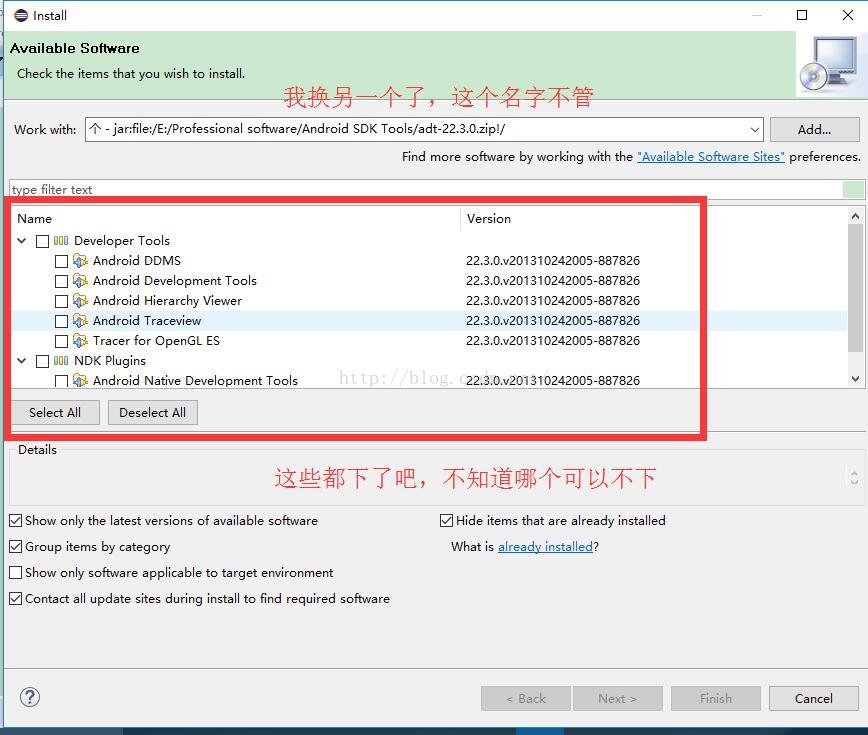Image resolution: width=868 pixels, height=735 pixels.
Task: Open the already installed link
Action: point(545,547)
